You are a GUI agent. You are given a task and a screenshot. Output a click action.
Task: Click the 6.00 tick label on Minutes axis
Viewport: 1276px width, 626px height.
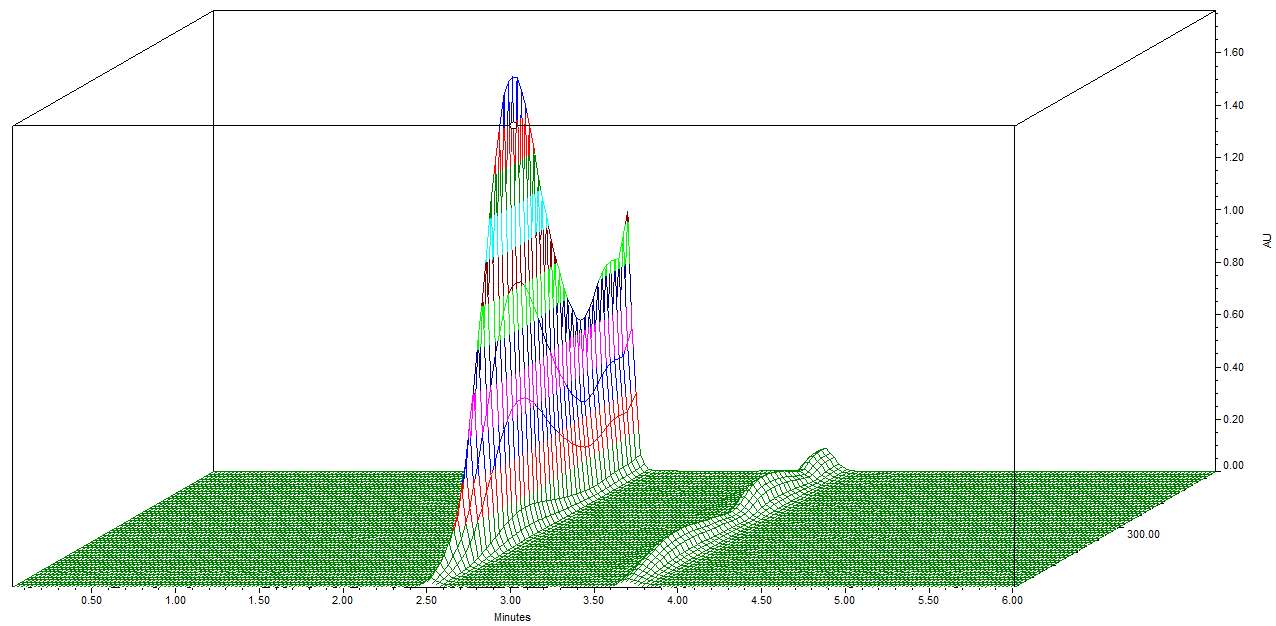click(x=1012, y=601)
